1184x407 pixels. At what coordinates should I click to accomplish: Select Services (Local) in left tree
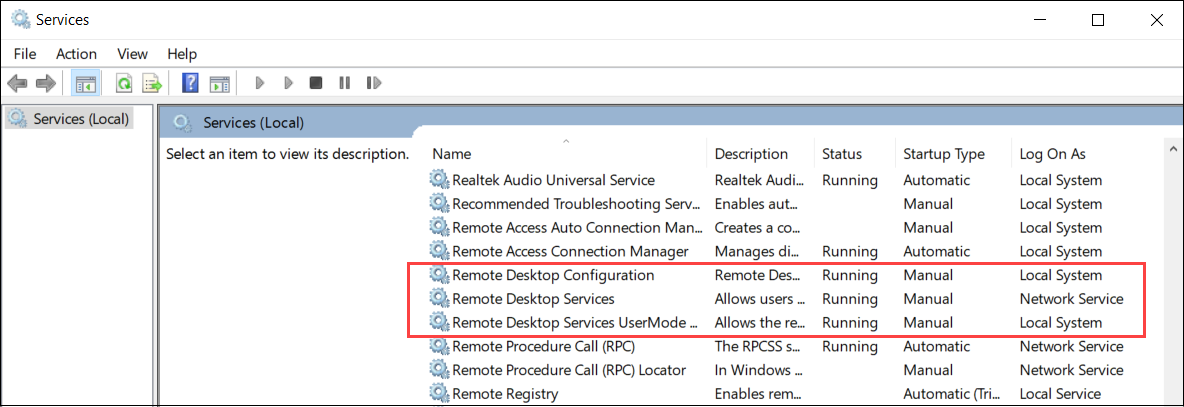pyautogui.click(x=81, y=119)
